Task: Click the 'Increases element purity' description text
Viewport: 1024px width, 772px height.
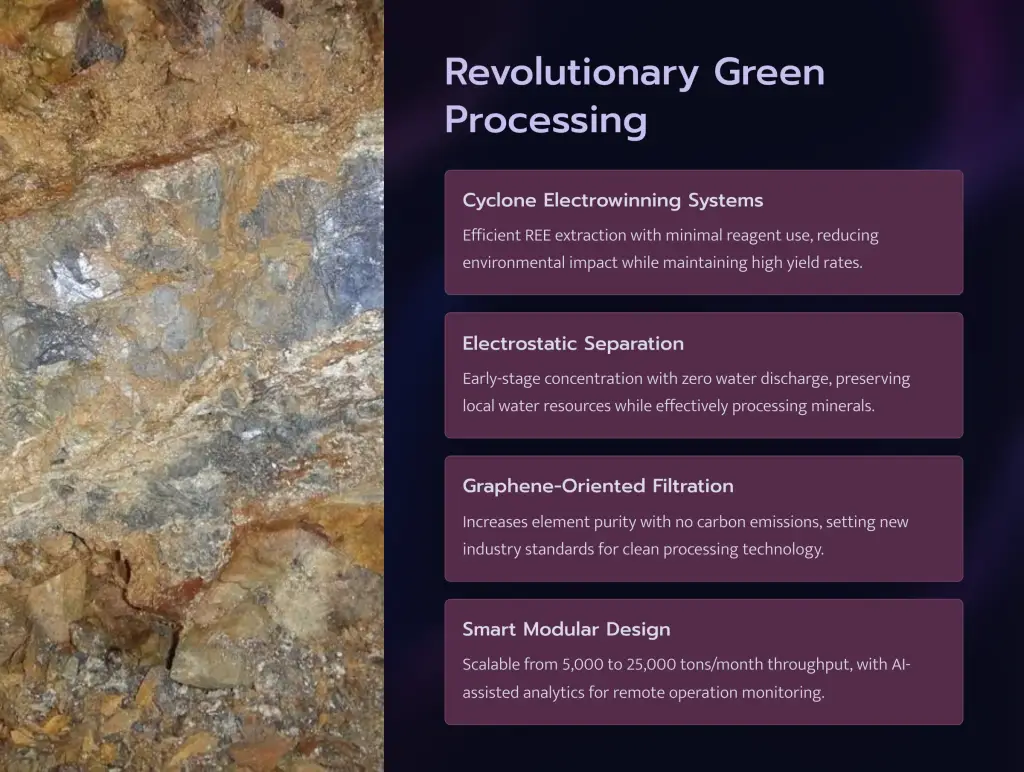Action: [x=685, y=536]
